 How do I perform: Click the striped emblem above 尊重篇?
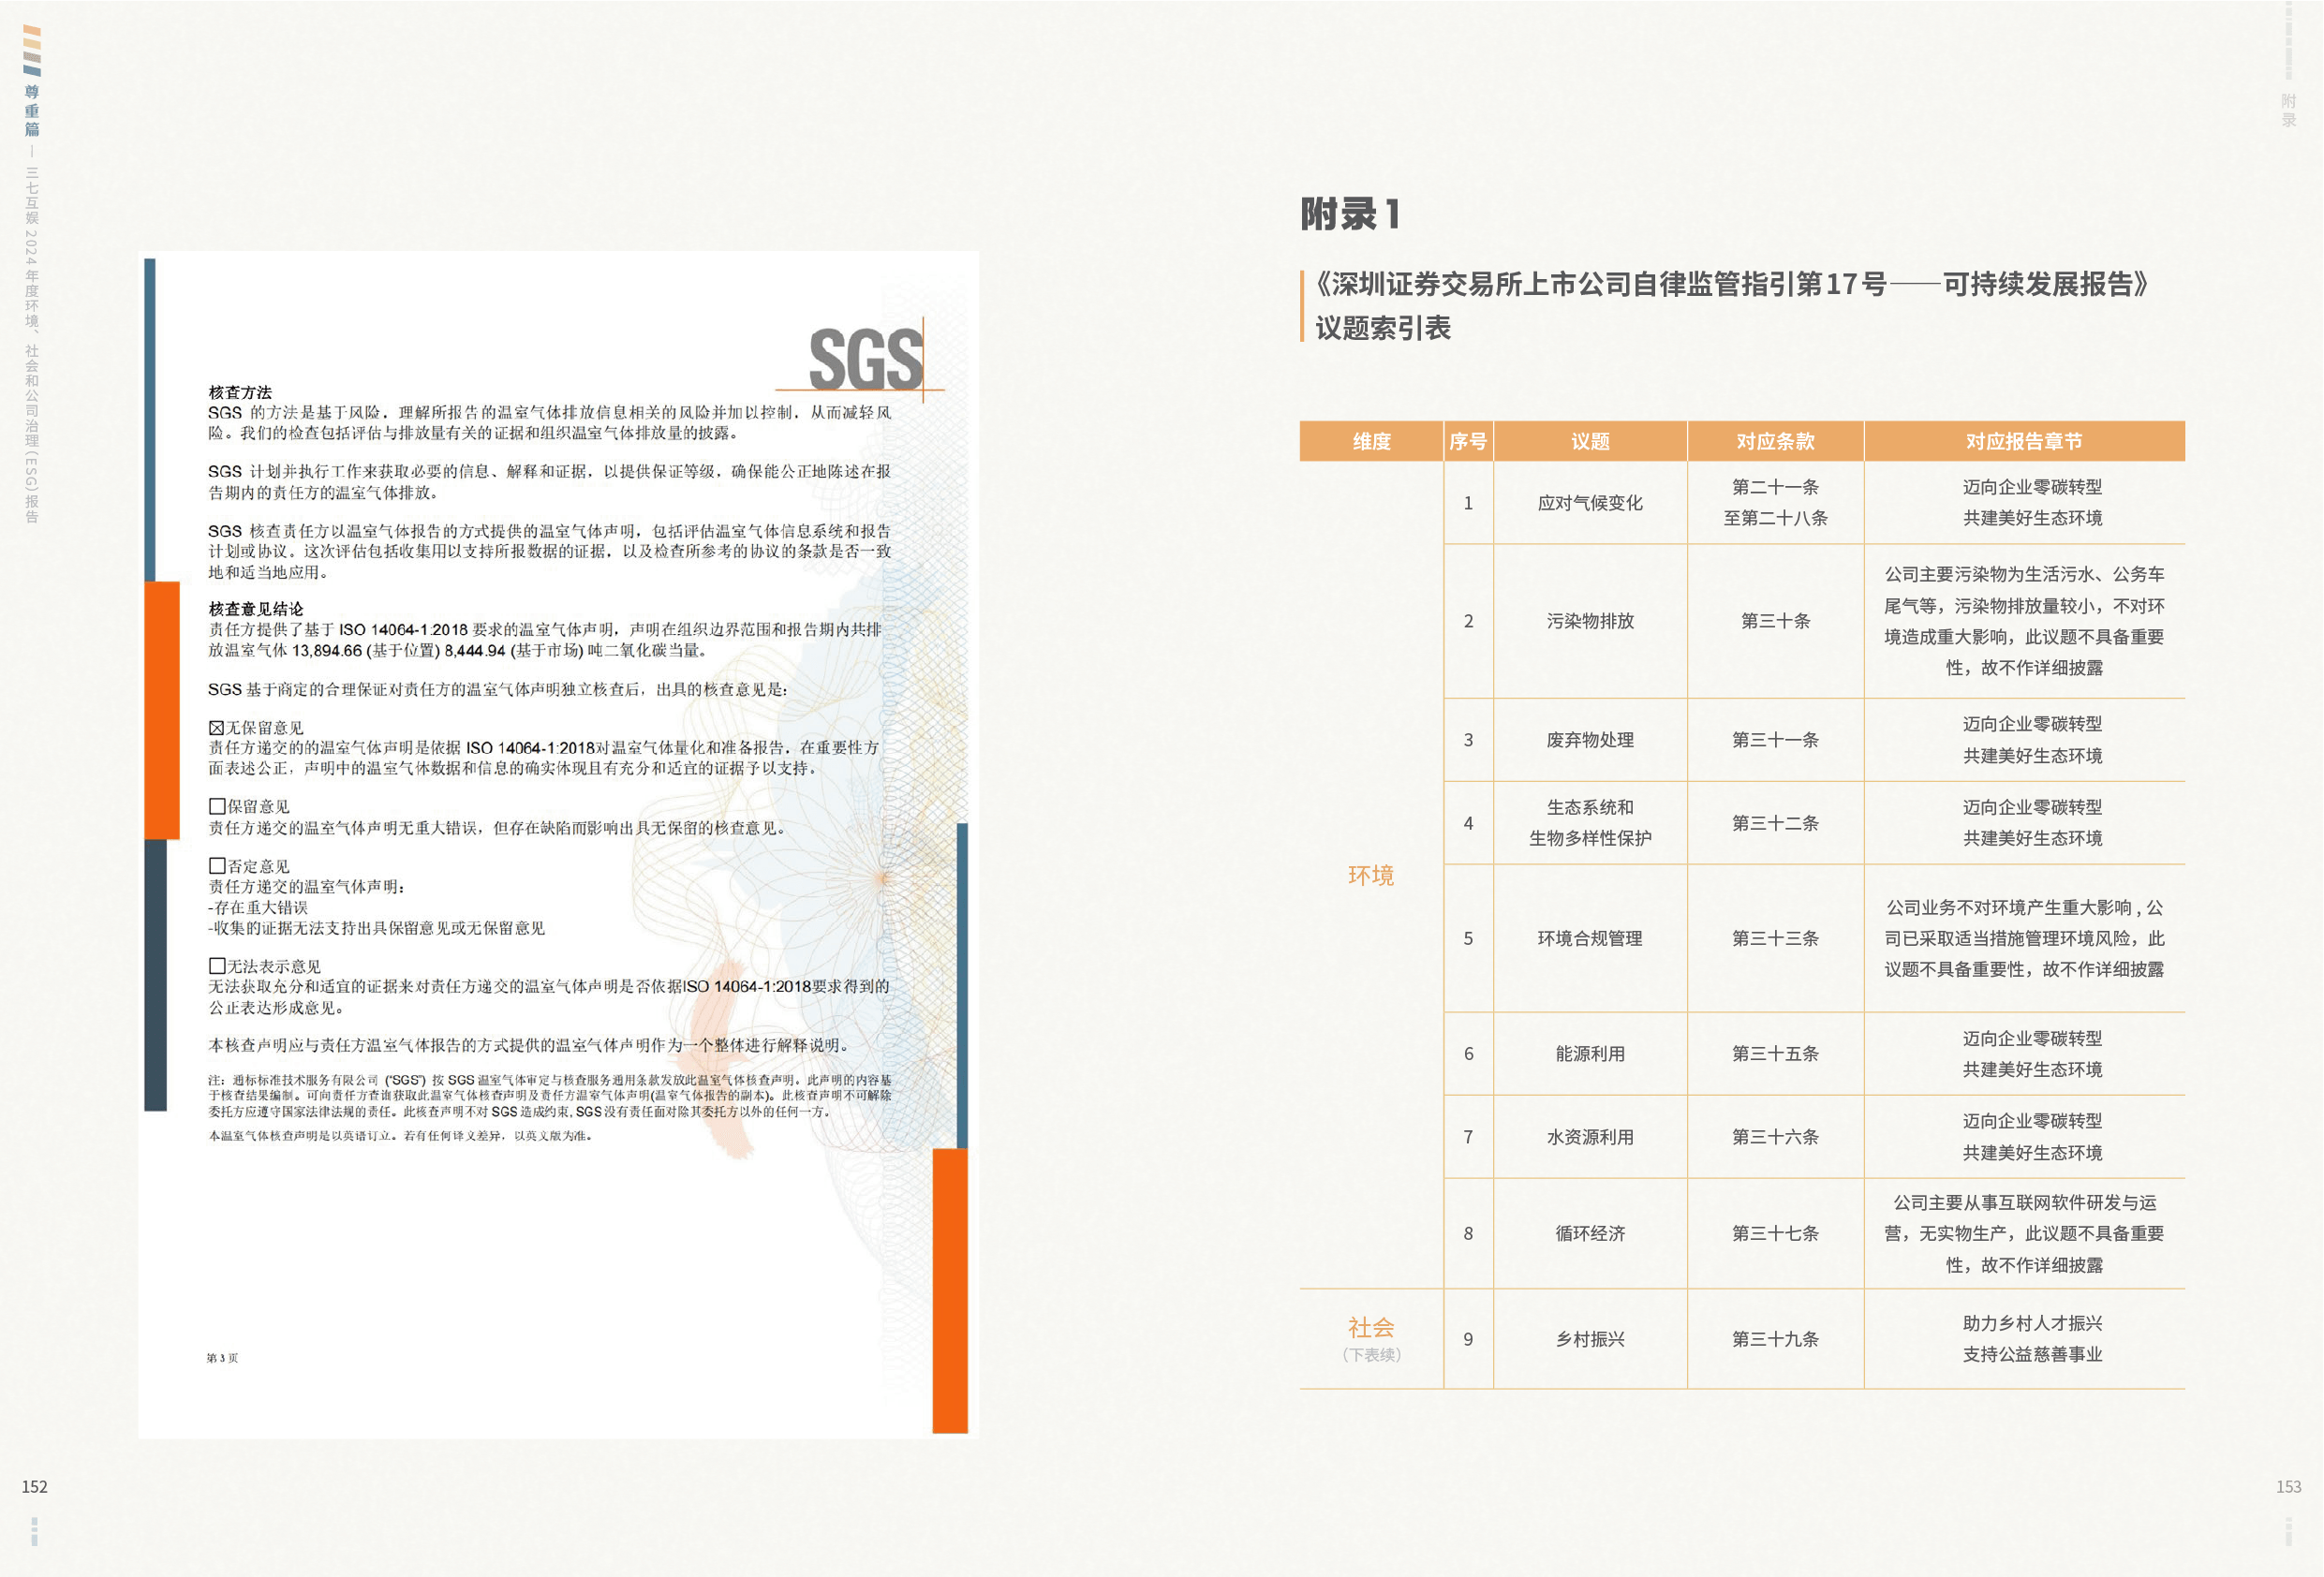coord(32,51)
